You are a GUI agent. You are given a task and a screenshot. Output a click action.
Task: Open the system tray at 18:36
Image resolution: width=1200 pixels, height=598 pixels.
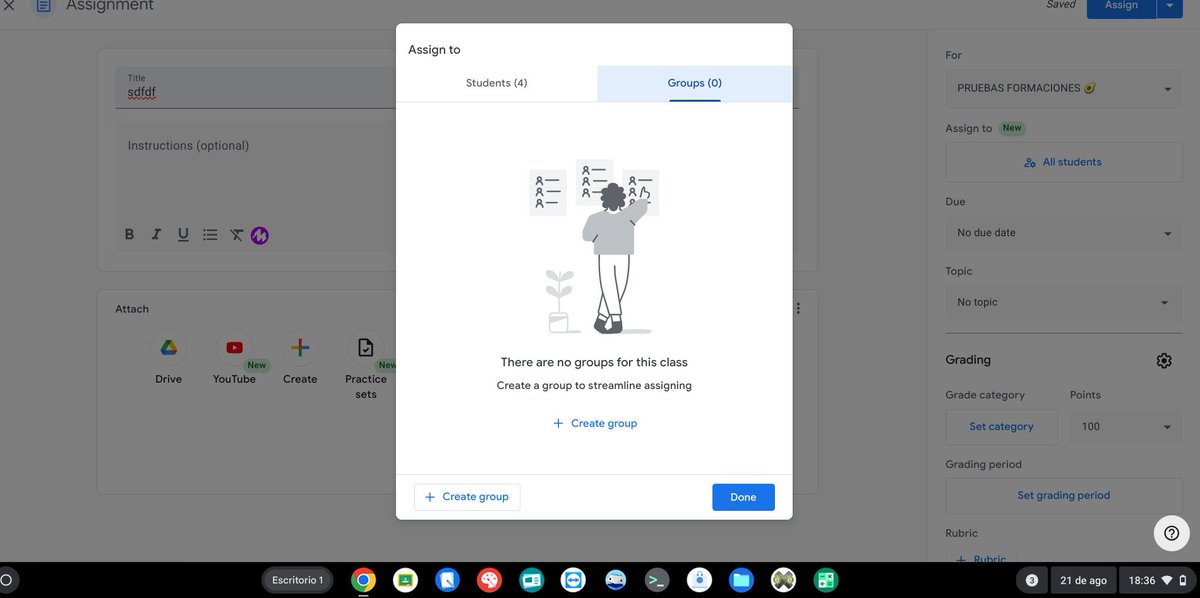coord(1157,580)
